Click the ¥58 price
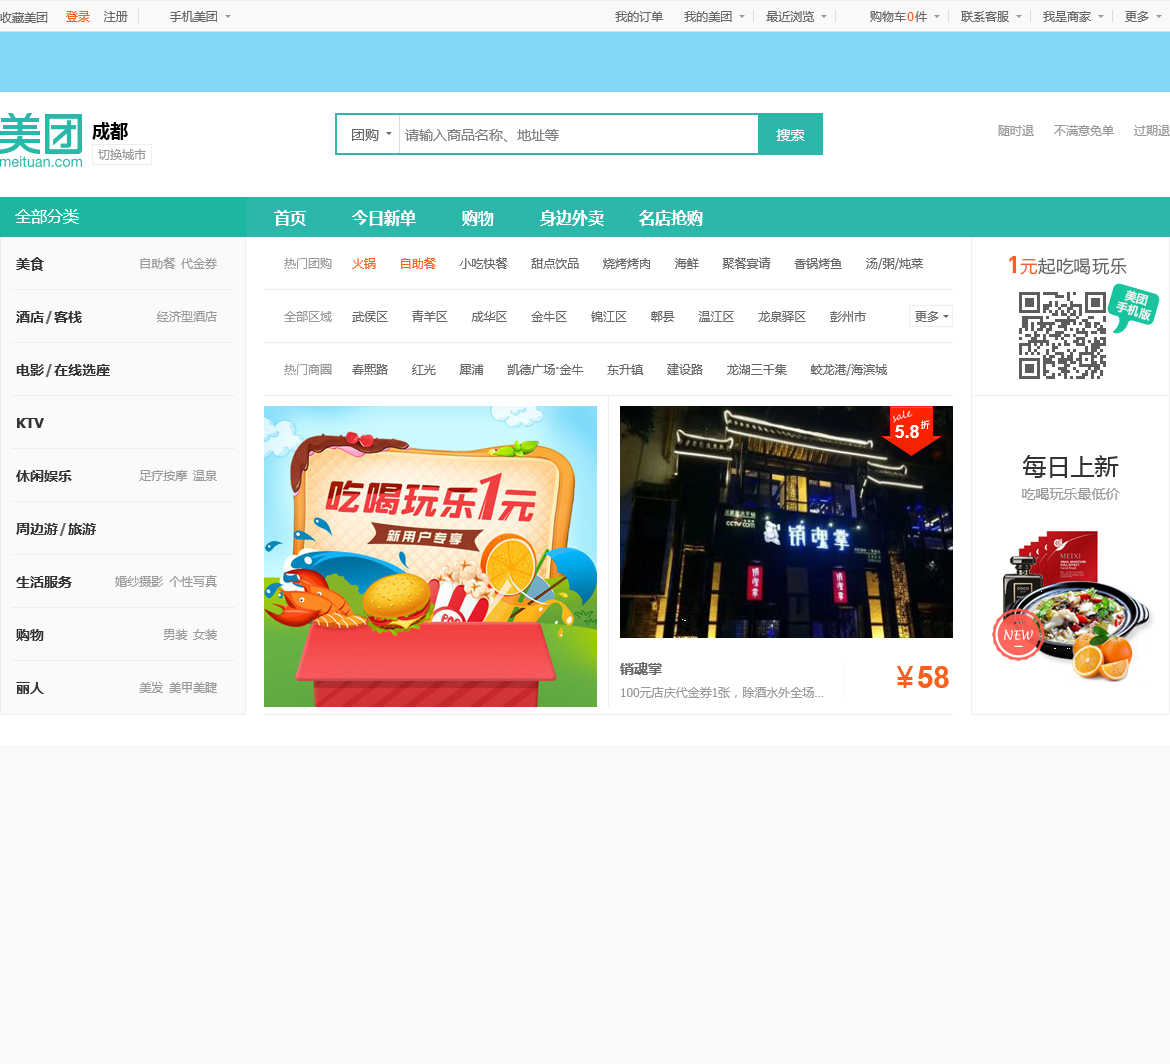1170x1064 pixels. coord(923,677)
